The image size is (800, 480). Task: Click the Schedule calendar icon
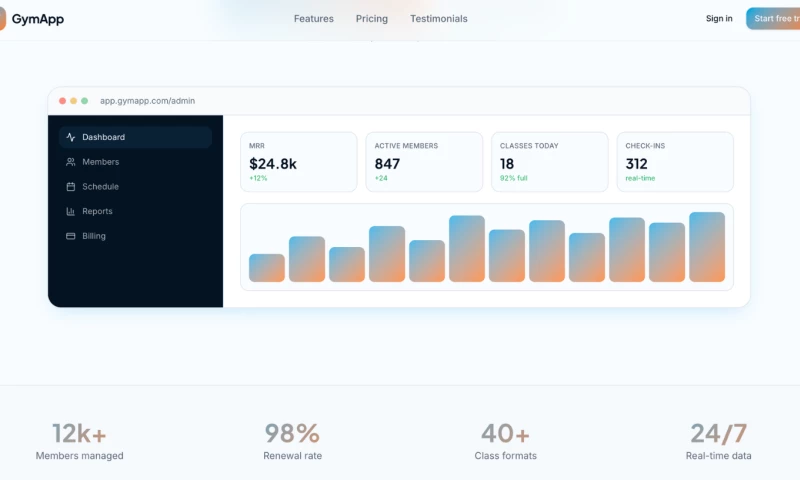[70, 187]
